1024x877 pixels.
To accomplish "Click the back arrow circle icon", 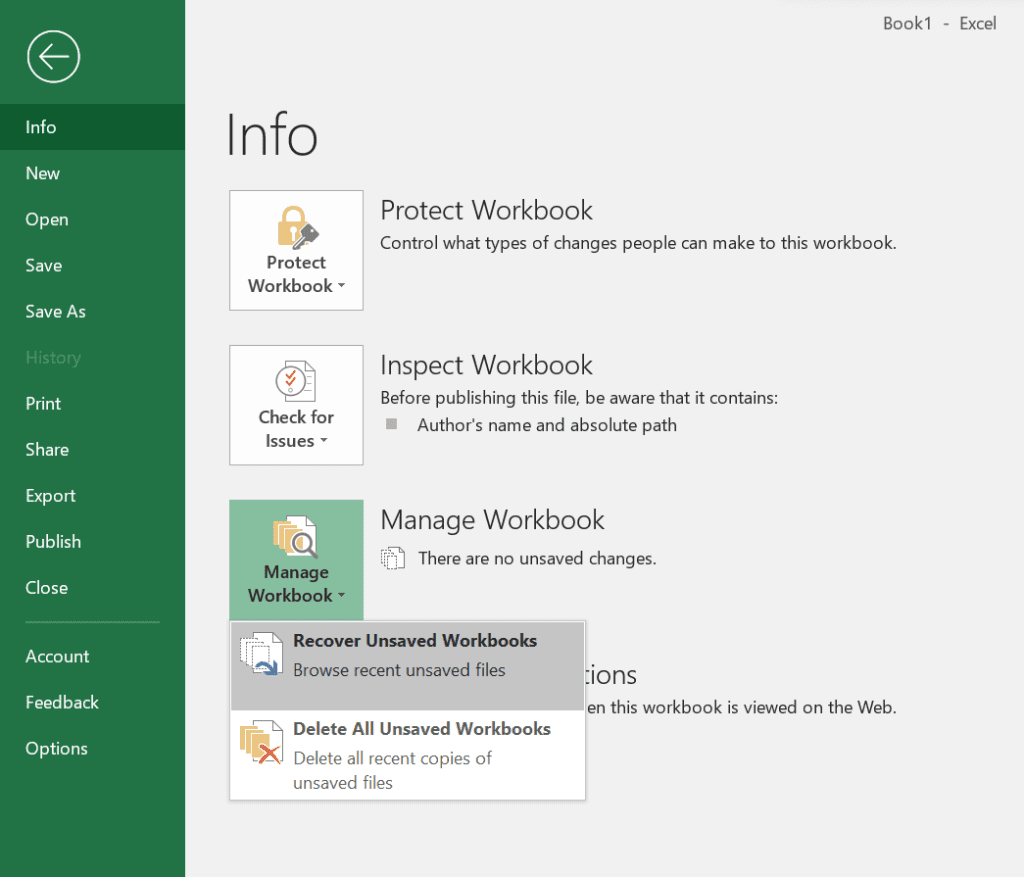I will tap(54, 57).
